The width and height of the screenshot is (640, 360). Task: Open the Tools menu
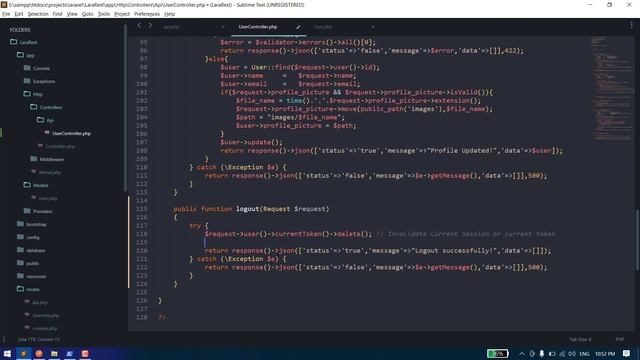(104, 14)
